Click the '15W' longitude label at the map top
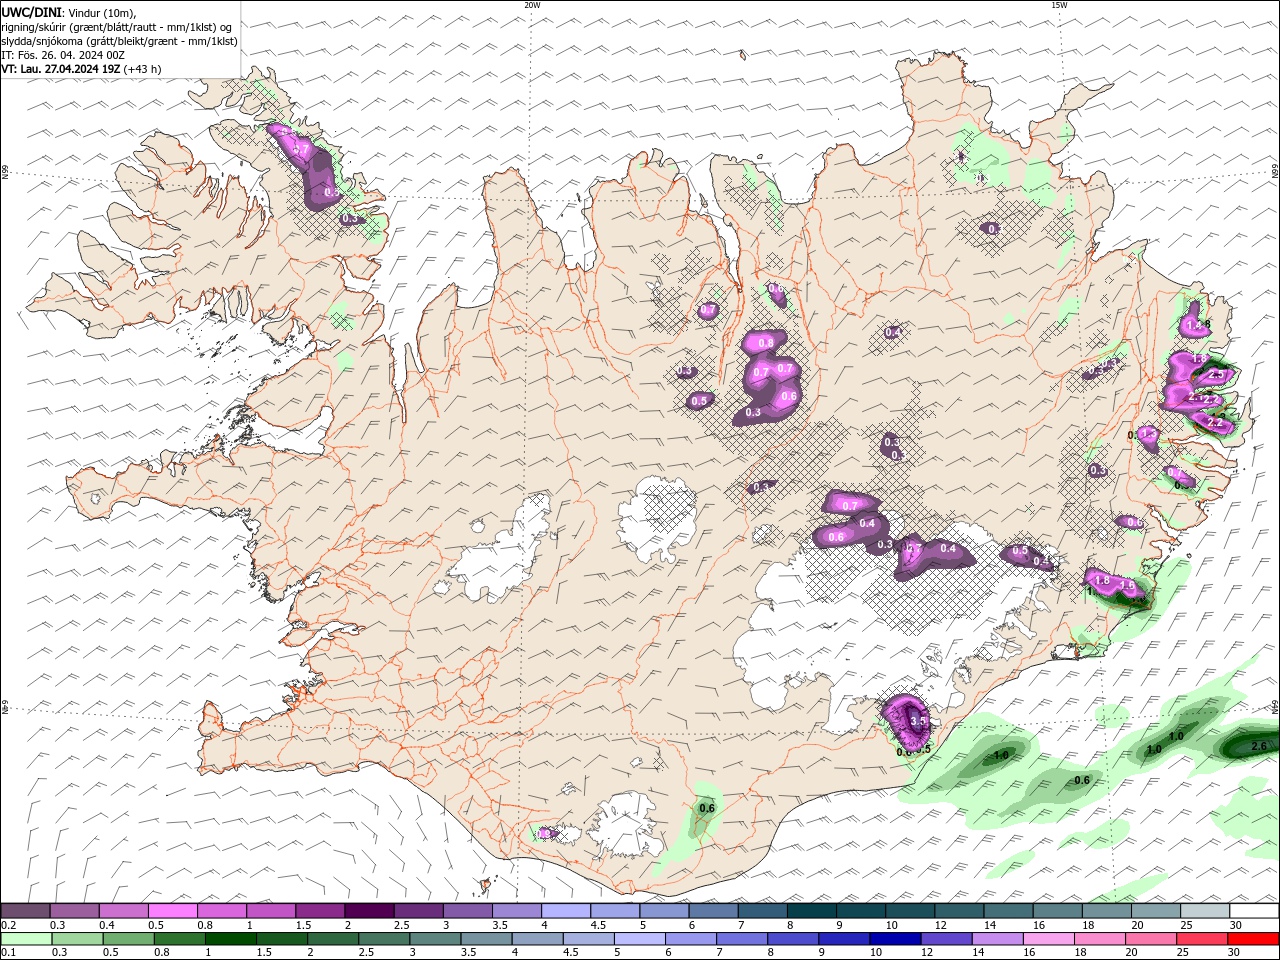This screenshot has height=960, width=1280. [1058, 5]
